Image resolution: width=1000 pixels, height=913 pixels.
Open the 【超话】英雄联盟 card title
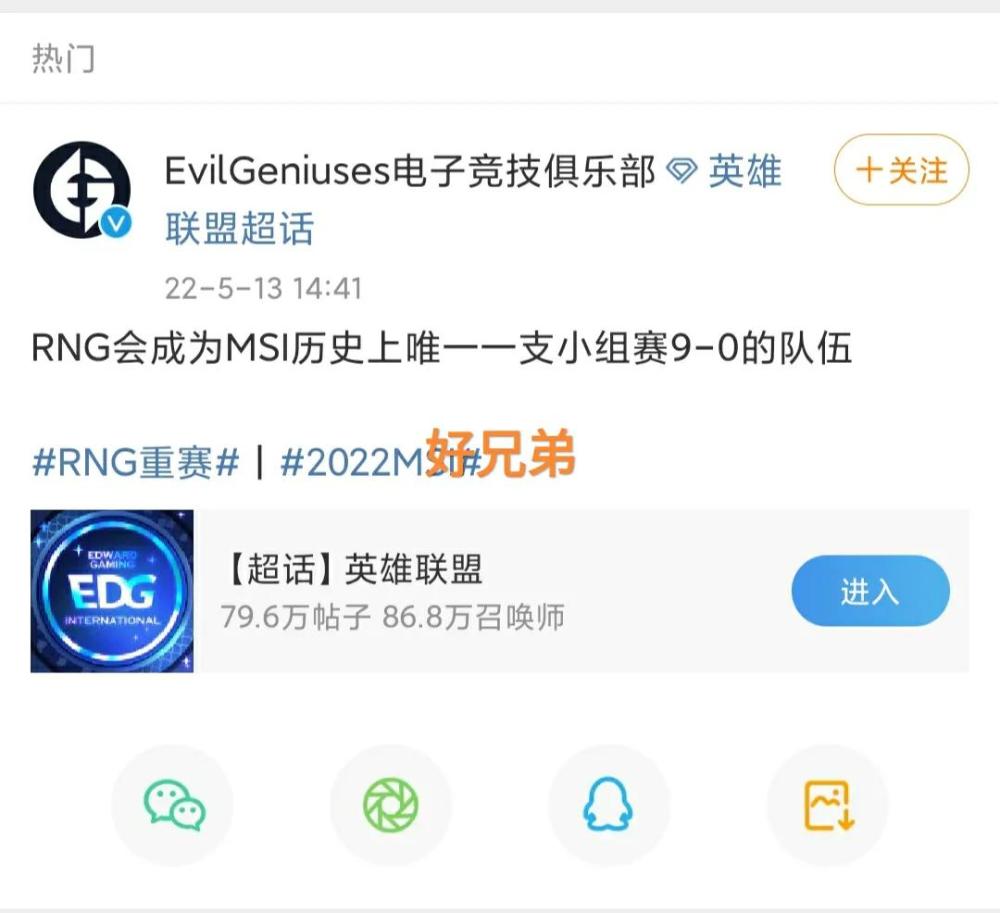tap(351, 569)
